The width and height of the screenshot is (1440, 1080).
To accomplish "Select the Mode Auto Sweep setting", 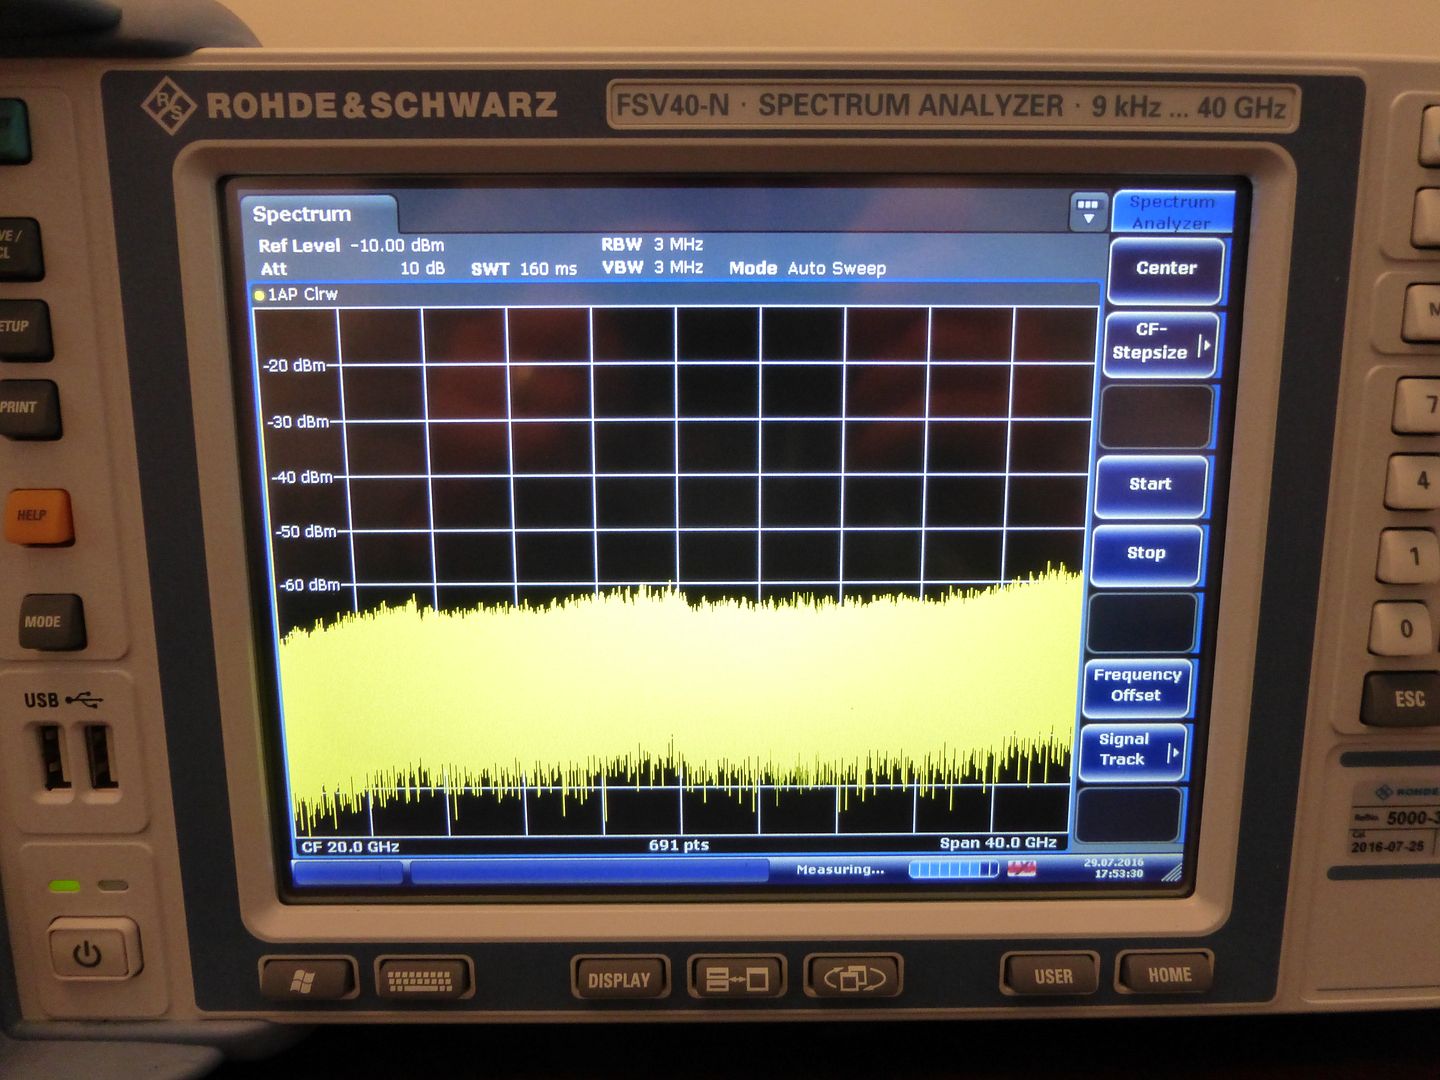I will pyautogui.click(x=807, y=268).
